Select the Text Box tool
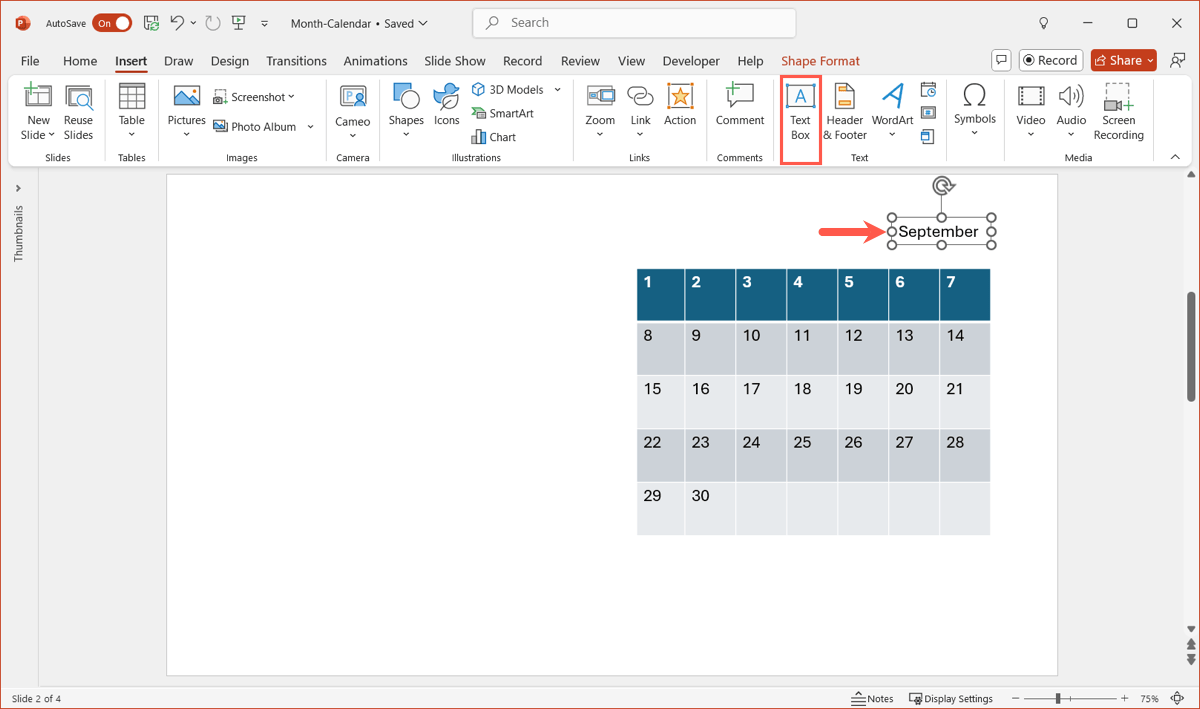Viewport: 1200px width, 709px height. tap(800, 112)
